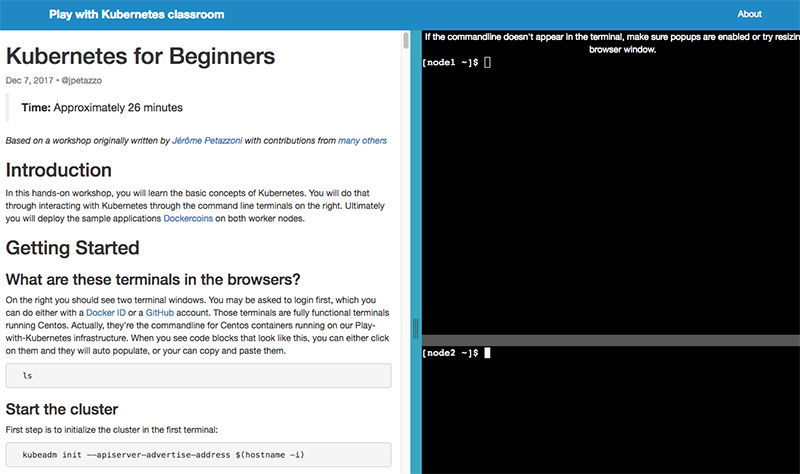Click the gray divider between node terminals
The width and height of the screenshot is (800, 474).
click(x=611, y=340)
